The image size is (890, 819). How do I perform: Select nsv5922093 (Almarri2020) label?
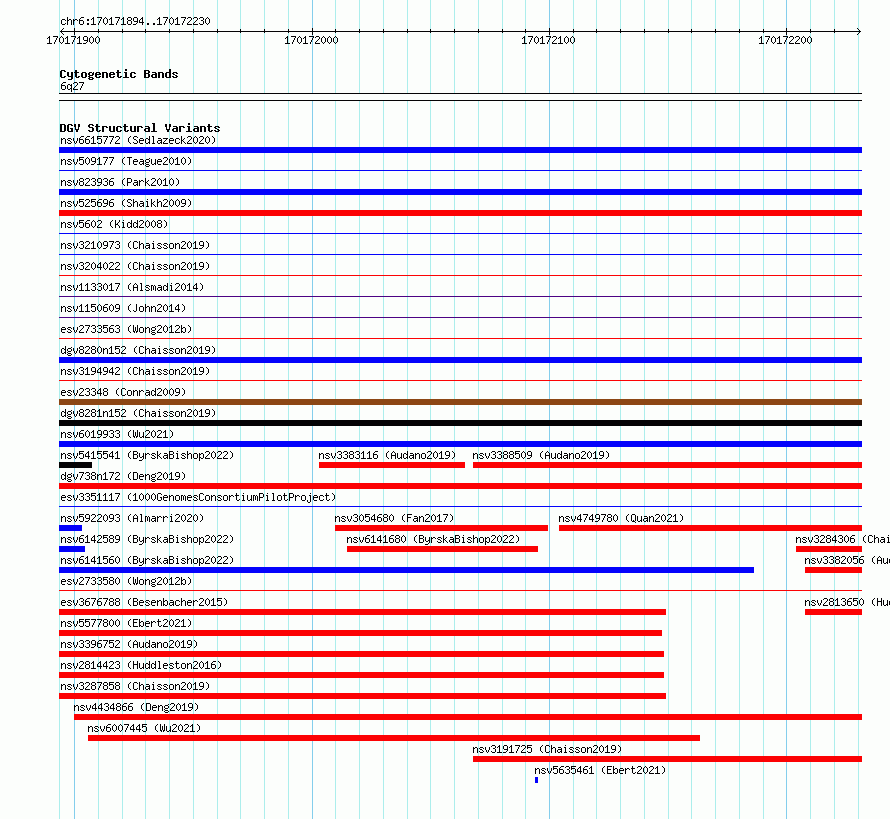click(x=132, y=518)
